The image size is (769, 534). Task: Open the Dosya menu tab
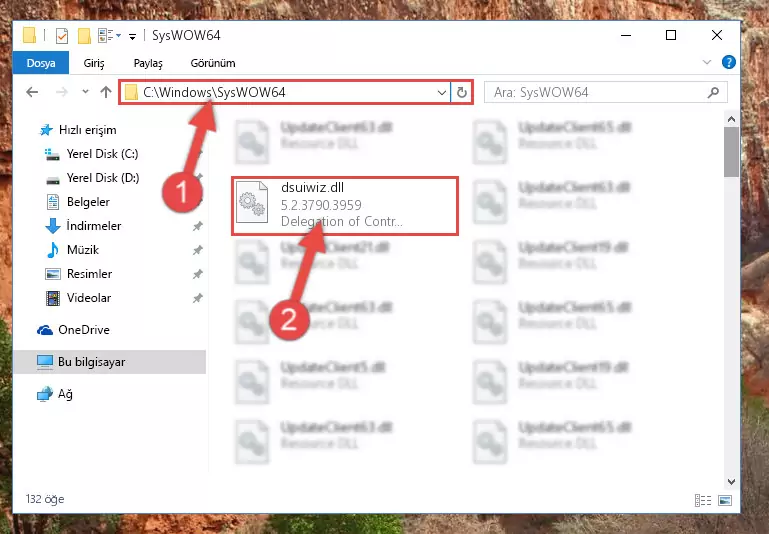[x=41, y=63]
